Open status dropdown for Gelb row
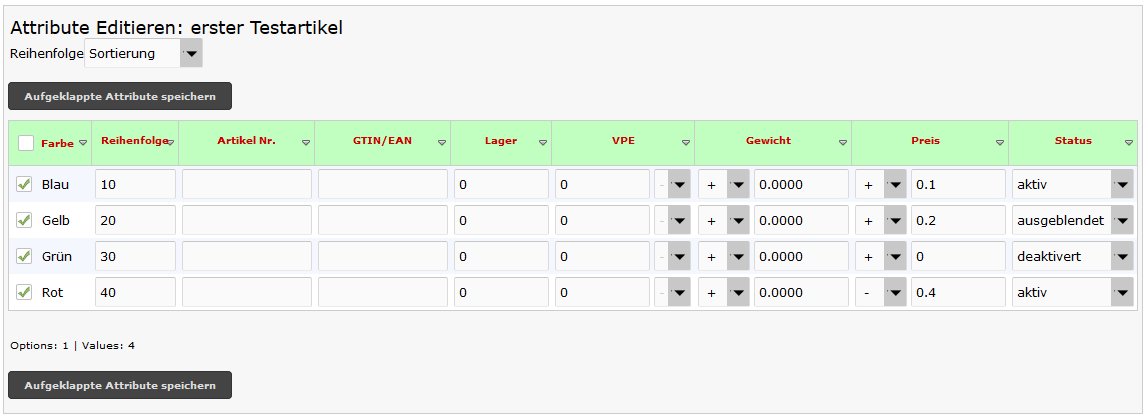The height and width of the screenshot is (418, 1148). 1121,221
